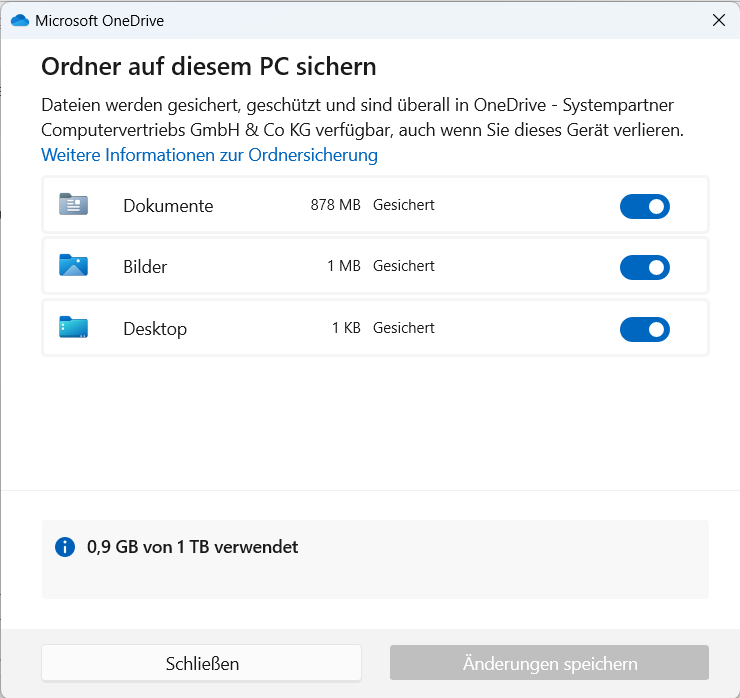Click the Bilder folder icon

point(73,266)
